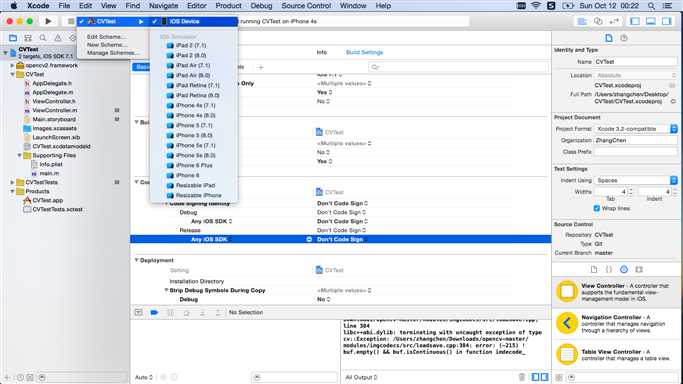The height and width of the screenshot is (384, 683).
Task: Switch to Standard editor mode
Action: pyautogui.click(x=582, y=21)
